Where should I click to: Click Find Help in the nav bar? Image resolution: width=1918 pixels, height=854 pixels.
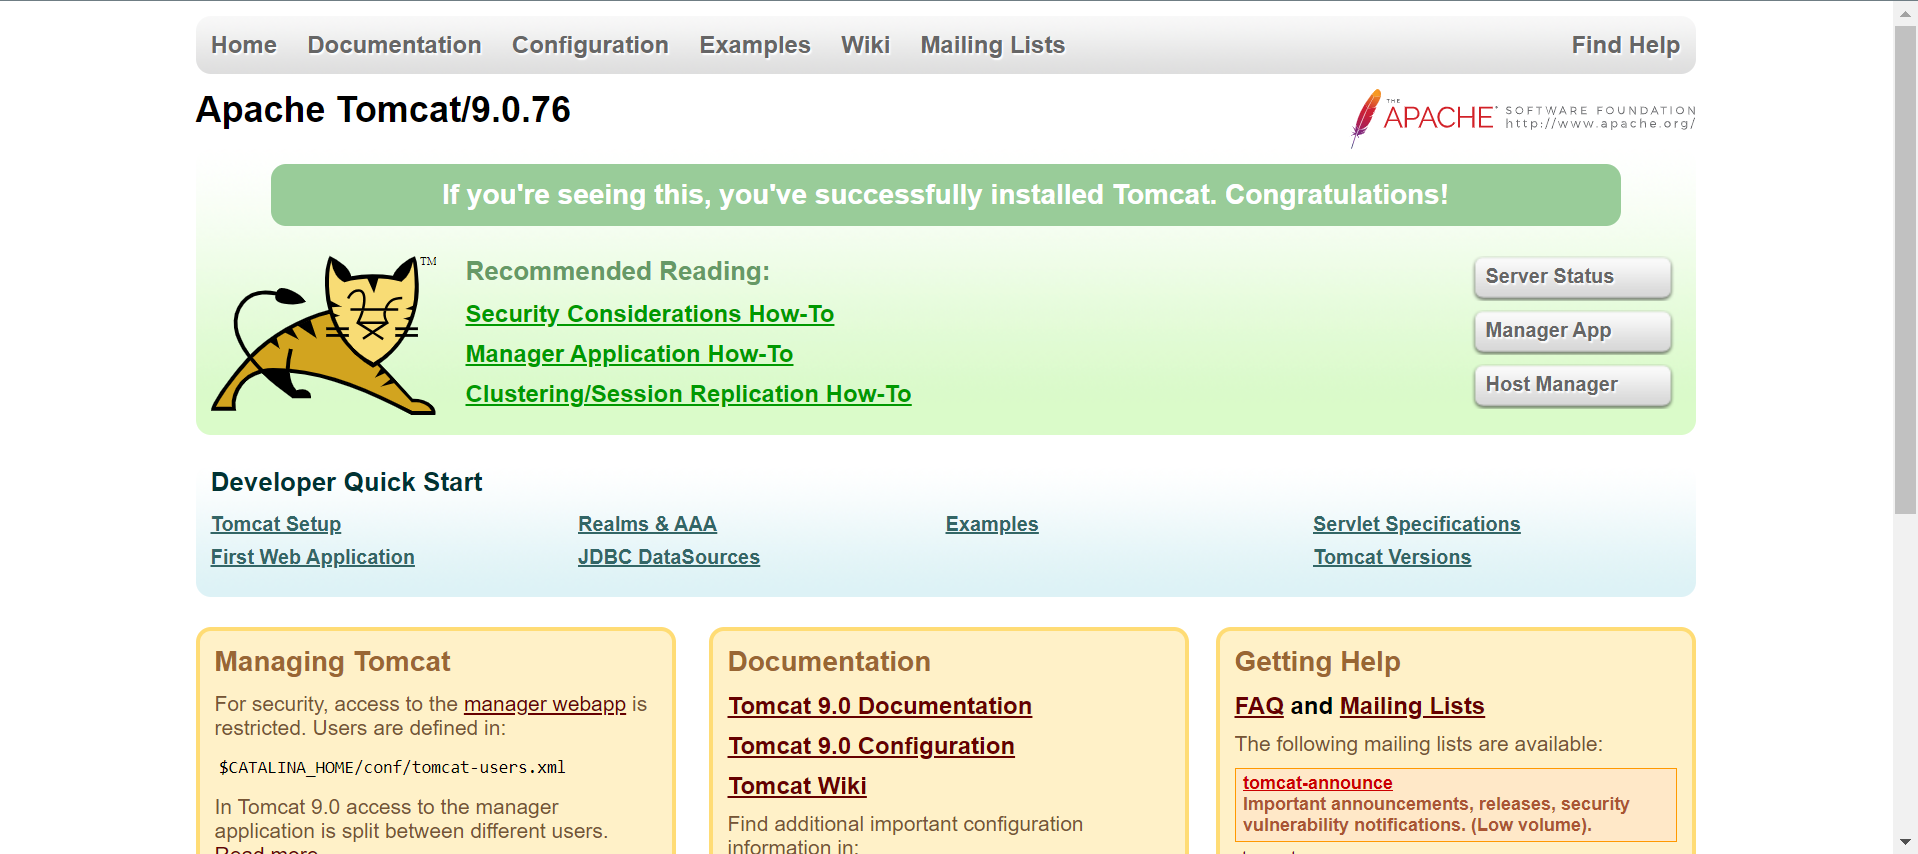click(x=1625, y=45)
